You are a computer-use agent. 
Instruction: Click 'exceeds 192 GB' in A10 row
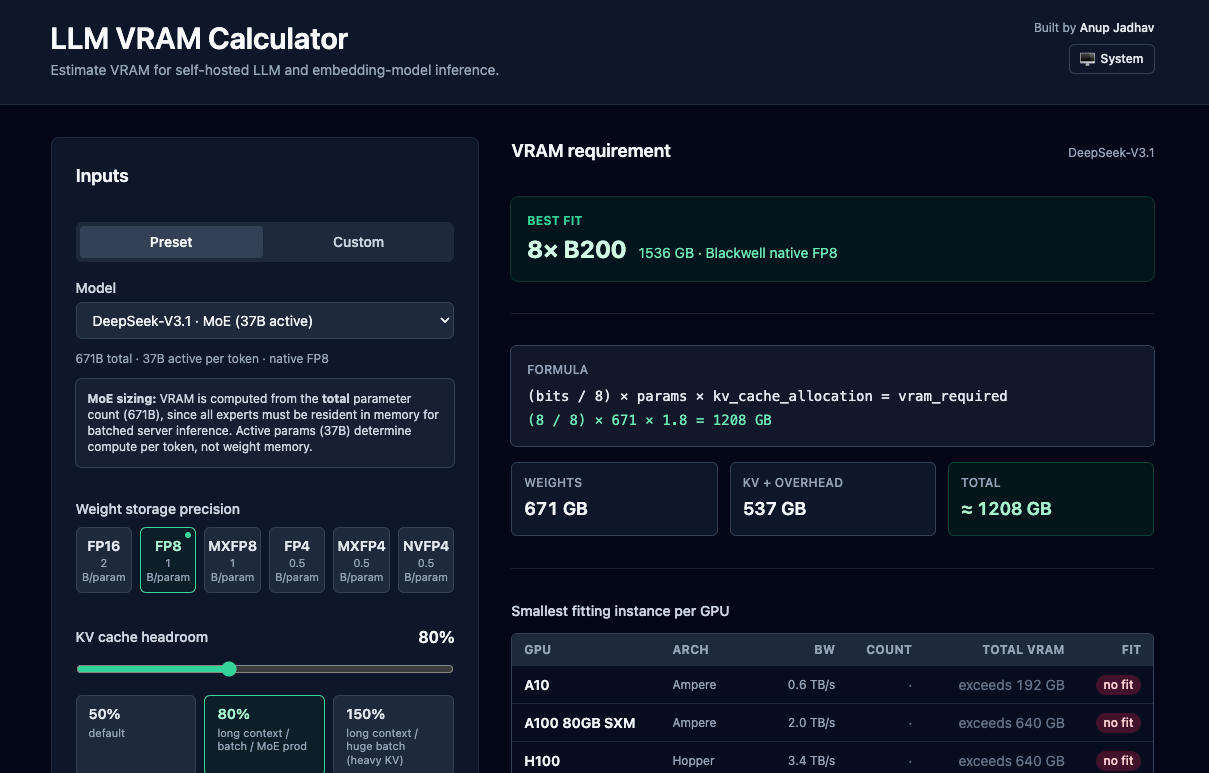coord(1011,685)
